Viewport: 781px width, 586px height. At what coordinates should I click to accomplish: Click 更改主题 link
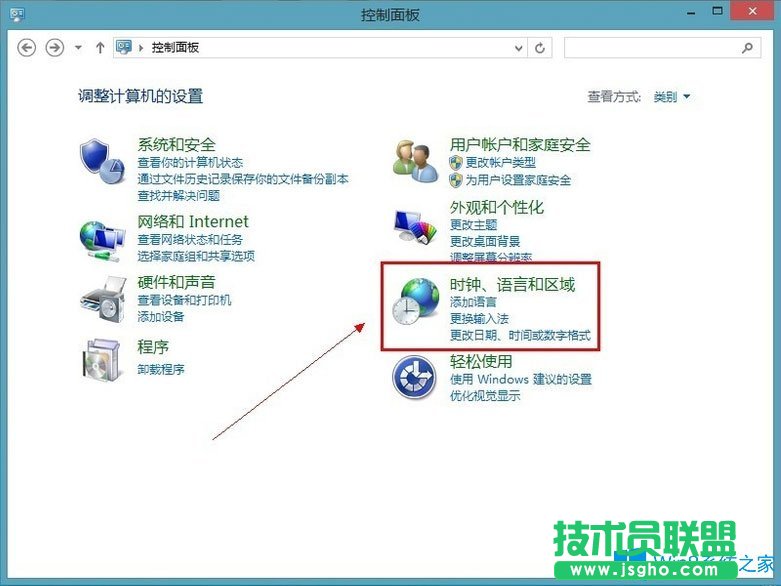pos(473,225)
